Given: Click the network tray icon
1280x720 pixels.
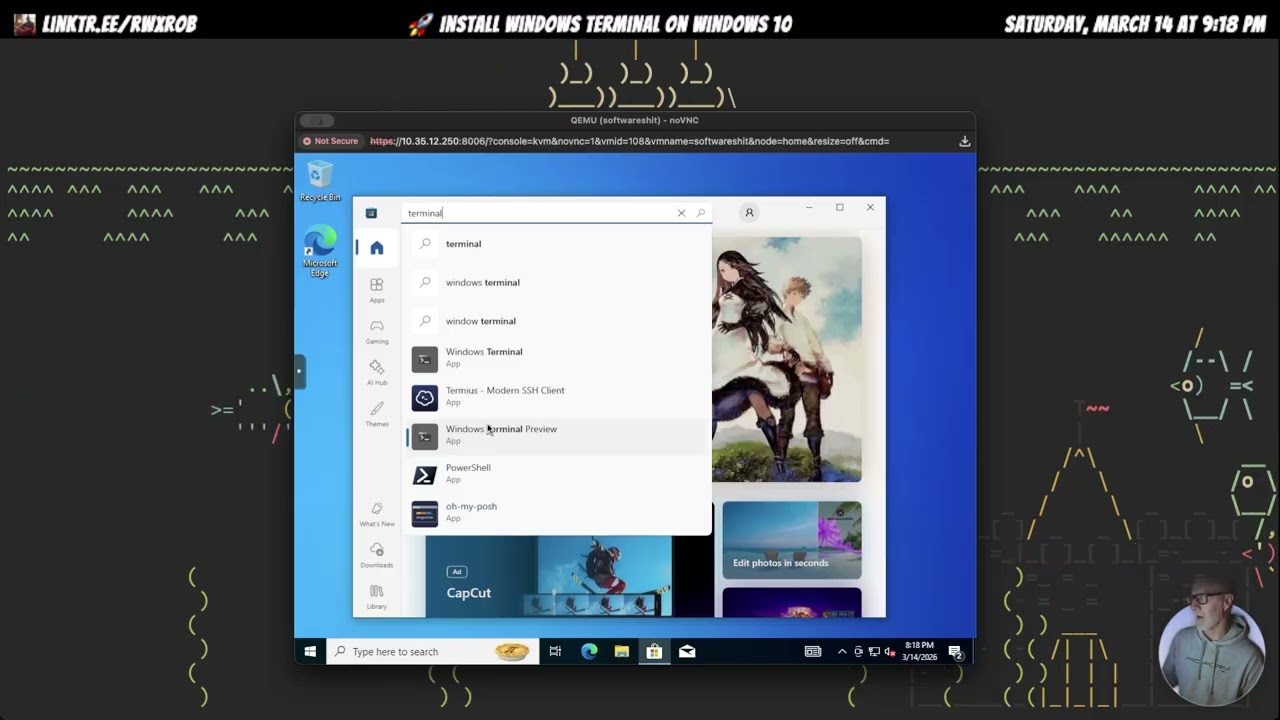Looking at the screenshot, I should [x=874, y=652].
